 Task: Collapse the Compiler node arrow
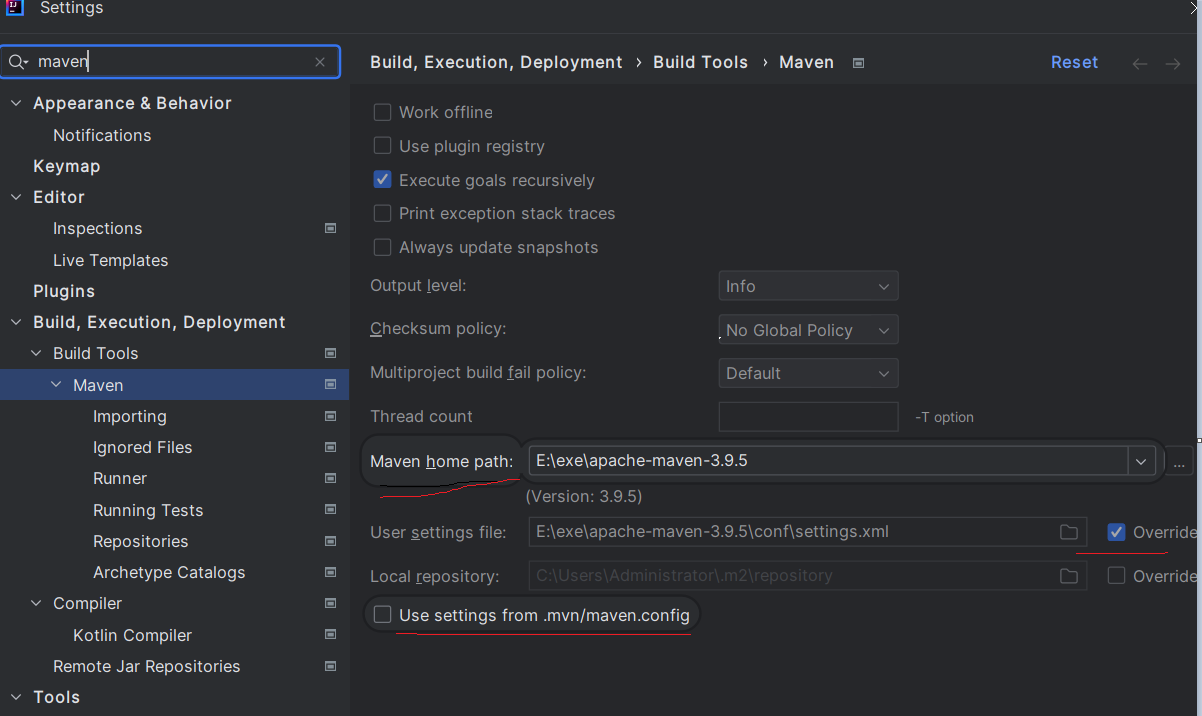point(36,603)
